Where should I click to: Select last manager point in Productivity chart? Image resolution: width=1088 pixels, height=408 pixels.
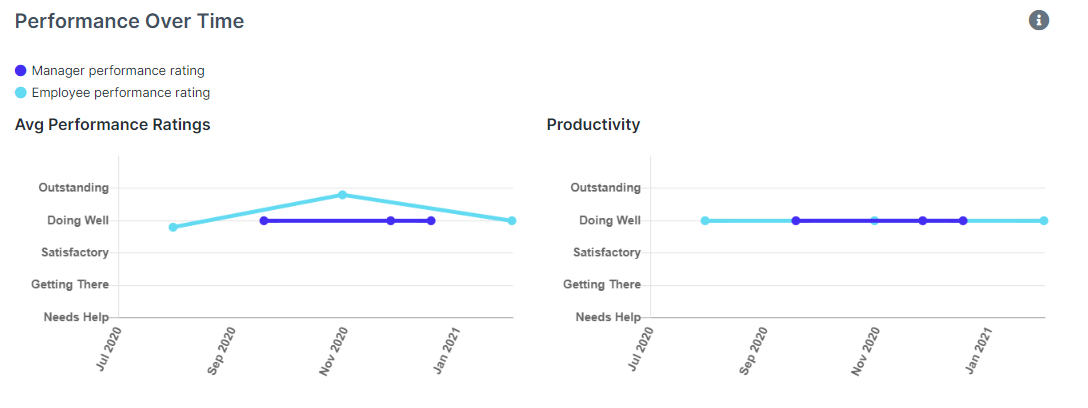(963, 221)
